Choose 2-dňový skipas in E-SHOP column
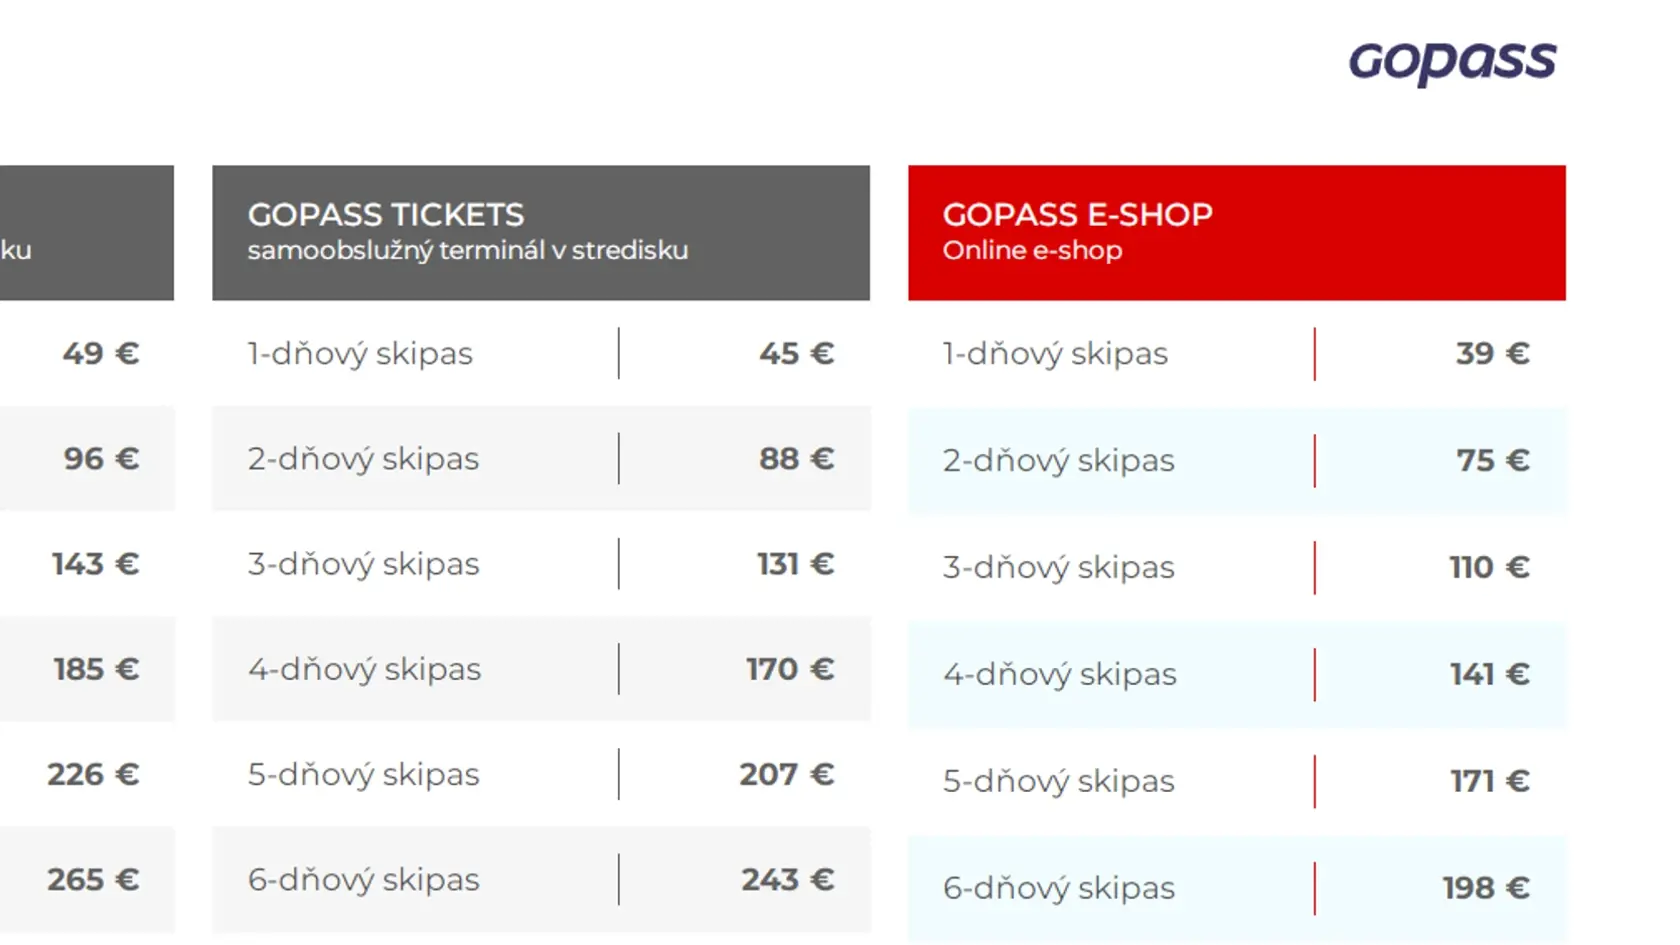Viewport: 1680px width, 945px height. [x=1058, y=461]
